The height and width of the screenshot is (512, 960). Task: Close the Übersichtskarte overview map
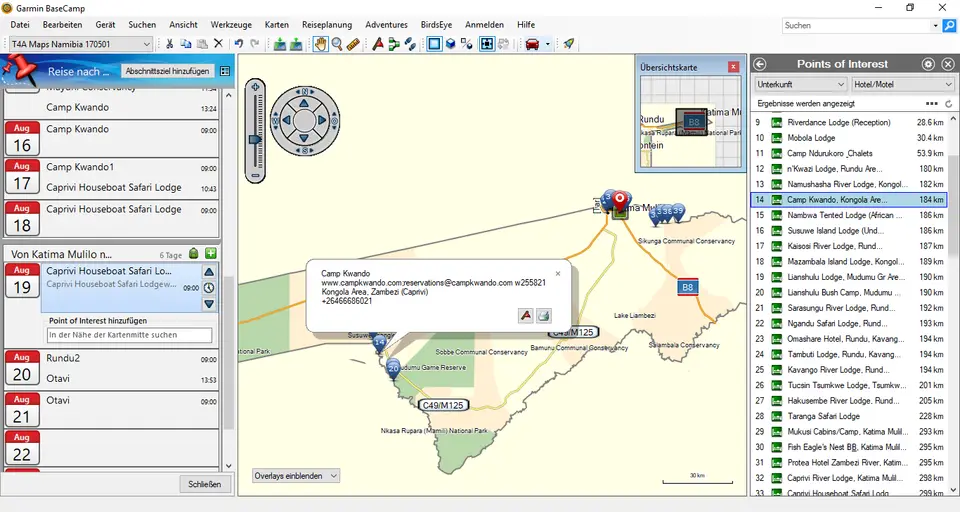pyautogui.click(x=733, y=67)
